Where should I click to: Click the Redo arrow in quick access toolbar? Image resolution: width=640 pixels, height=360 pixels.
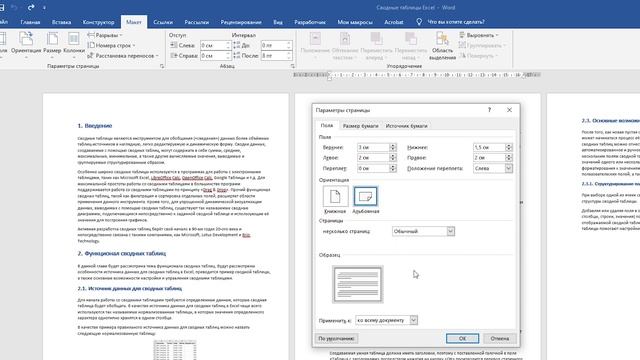click(x=31, y=7)
